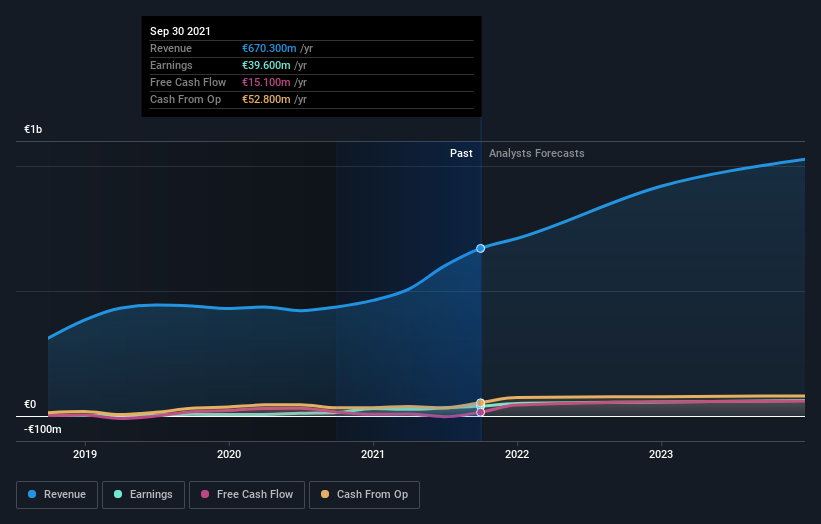This screenshot has height=524, width=821.
Task: Click the €15.100m free cash flow value
Action: (266, 82)
